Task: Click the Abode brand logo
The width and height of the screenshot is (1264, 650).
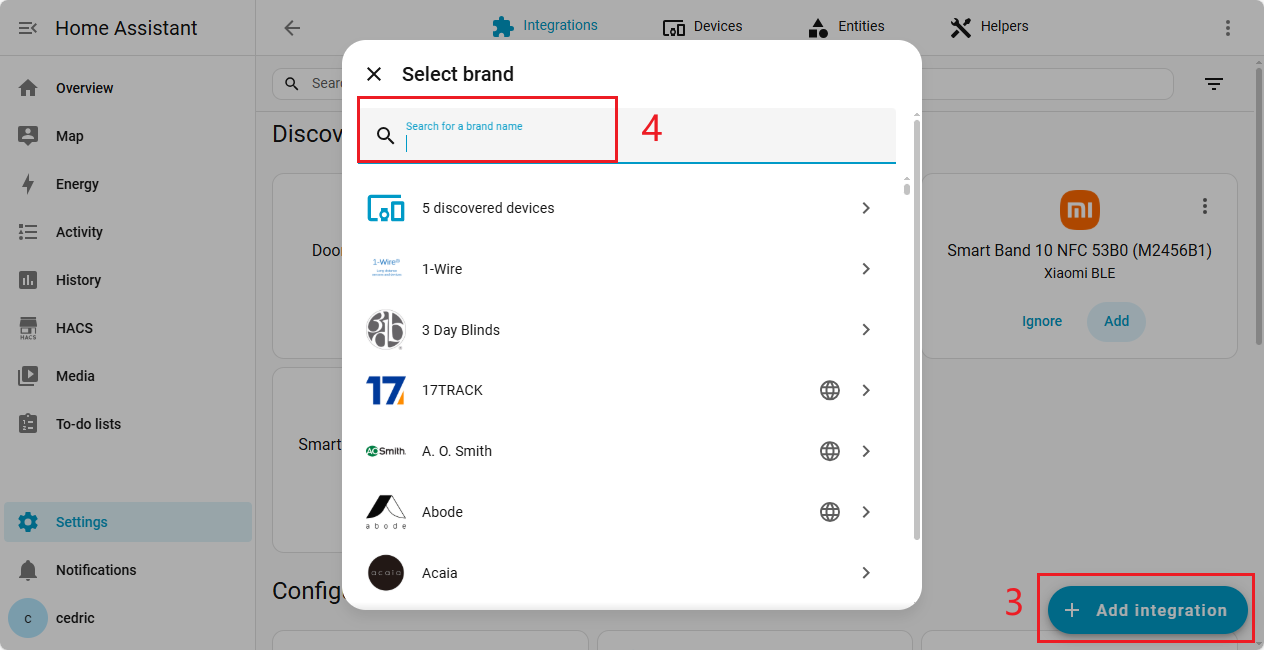Action: click(386, 512)
